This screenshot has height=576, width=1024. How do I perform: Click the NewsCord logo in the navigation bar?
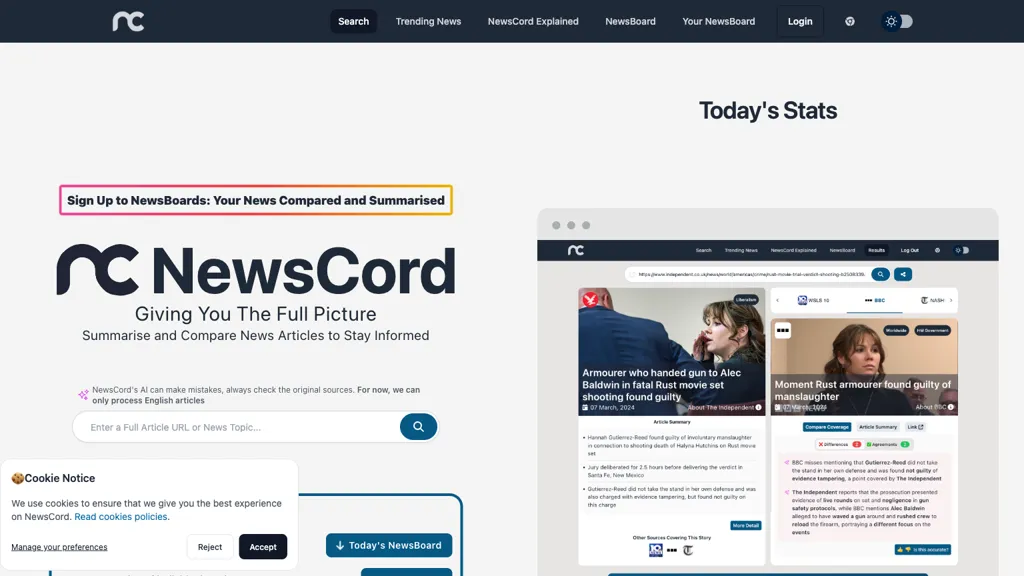pos(128,20)
